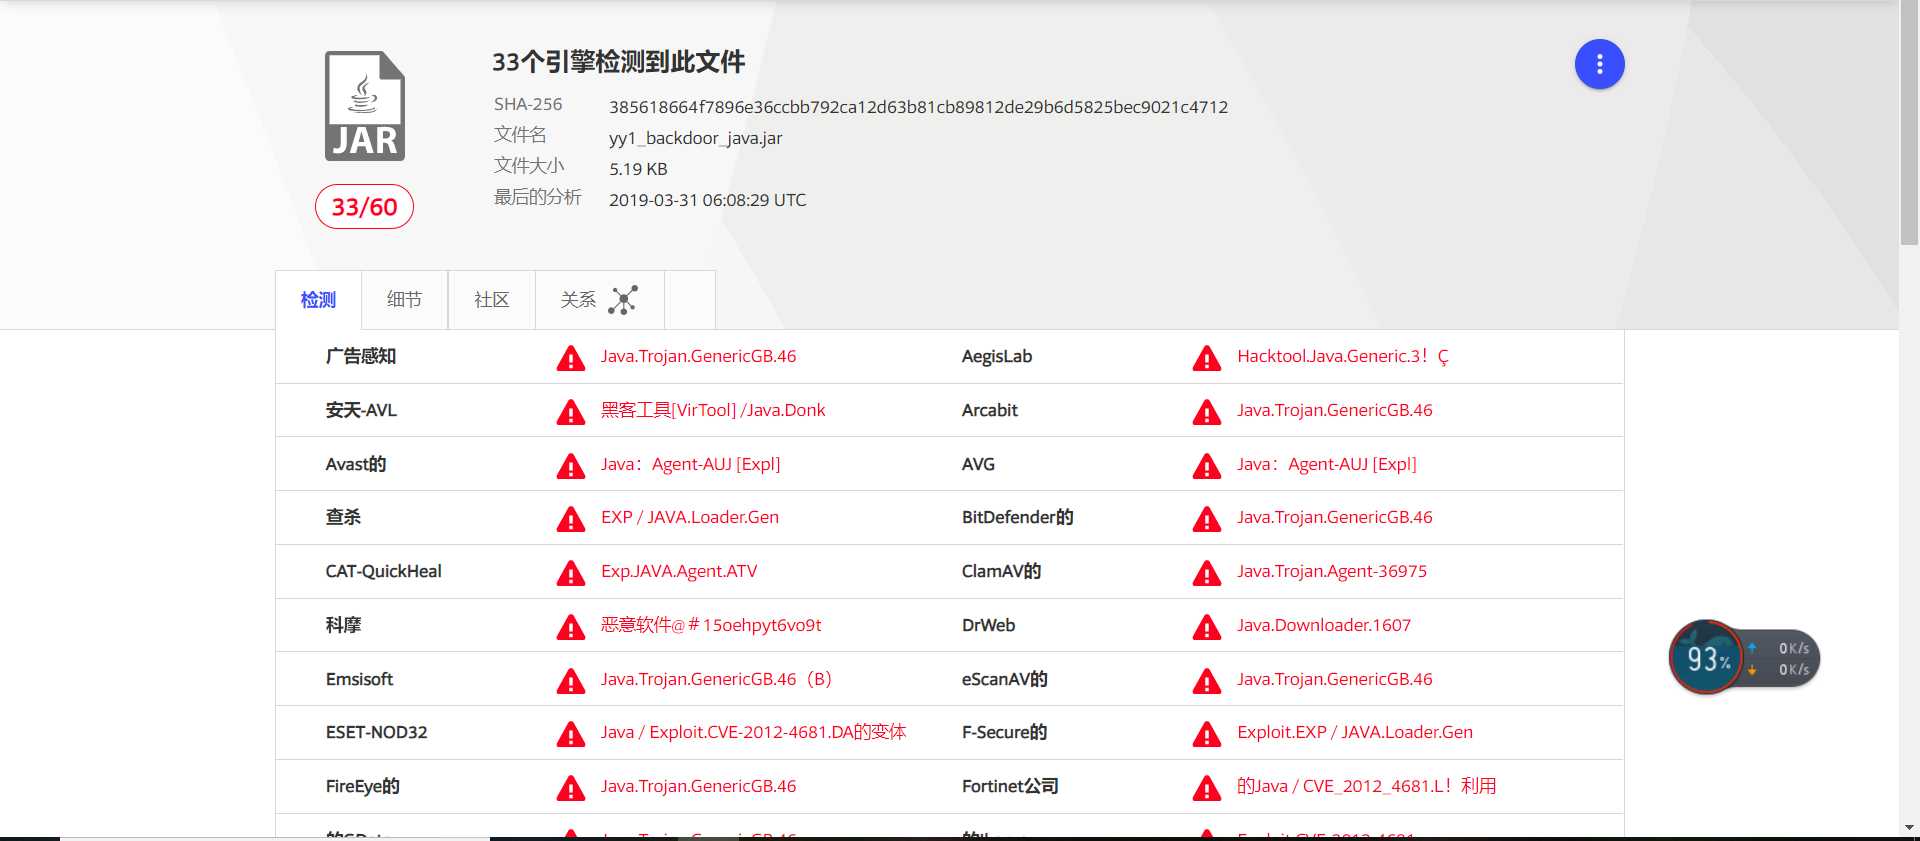Click the page vertical scrollbar thumb
The height and width of the screenshot is (841, 1920).
(1909, 122)
